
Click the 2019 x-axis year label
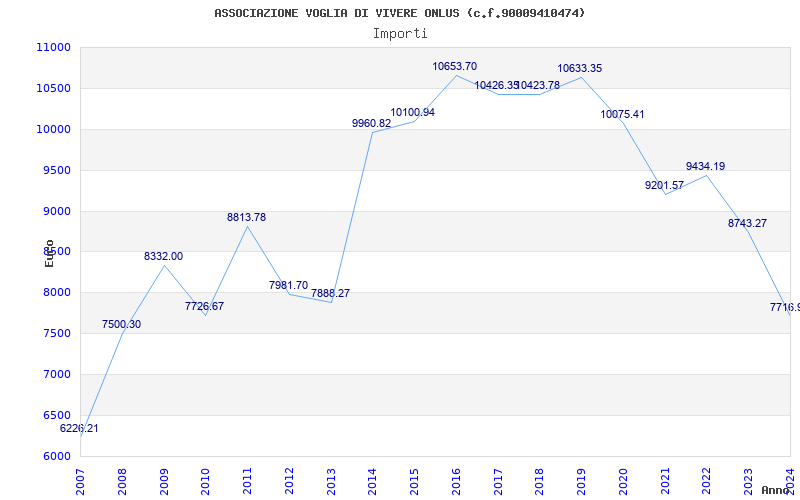(582, 482)
